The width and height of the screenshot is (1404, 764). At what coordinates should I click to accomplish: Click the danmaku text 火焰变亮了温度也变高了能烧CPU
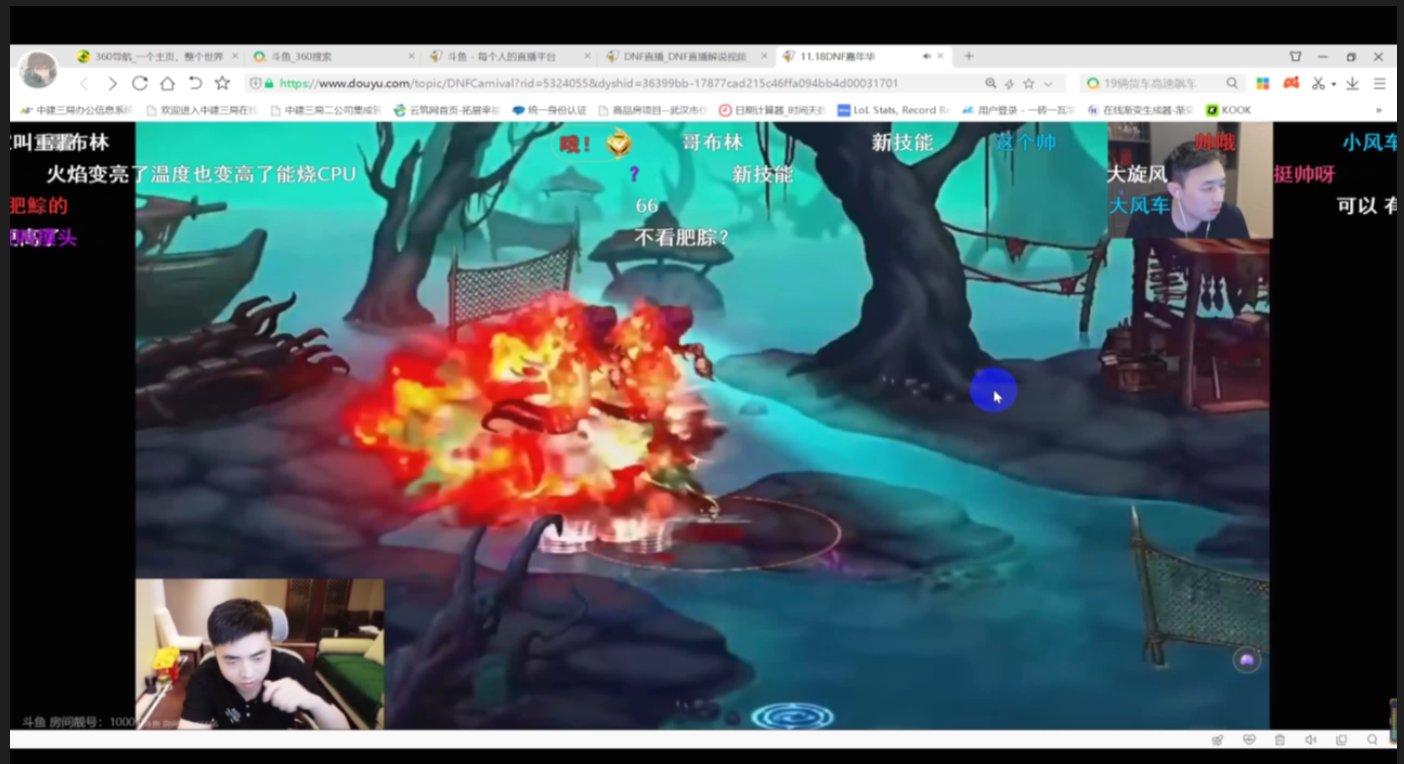click(x=201, y=174)
